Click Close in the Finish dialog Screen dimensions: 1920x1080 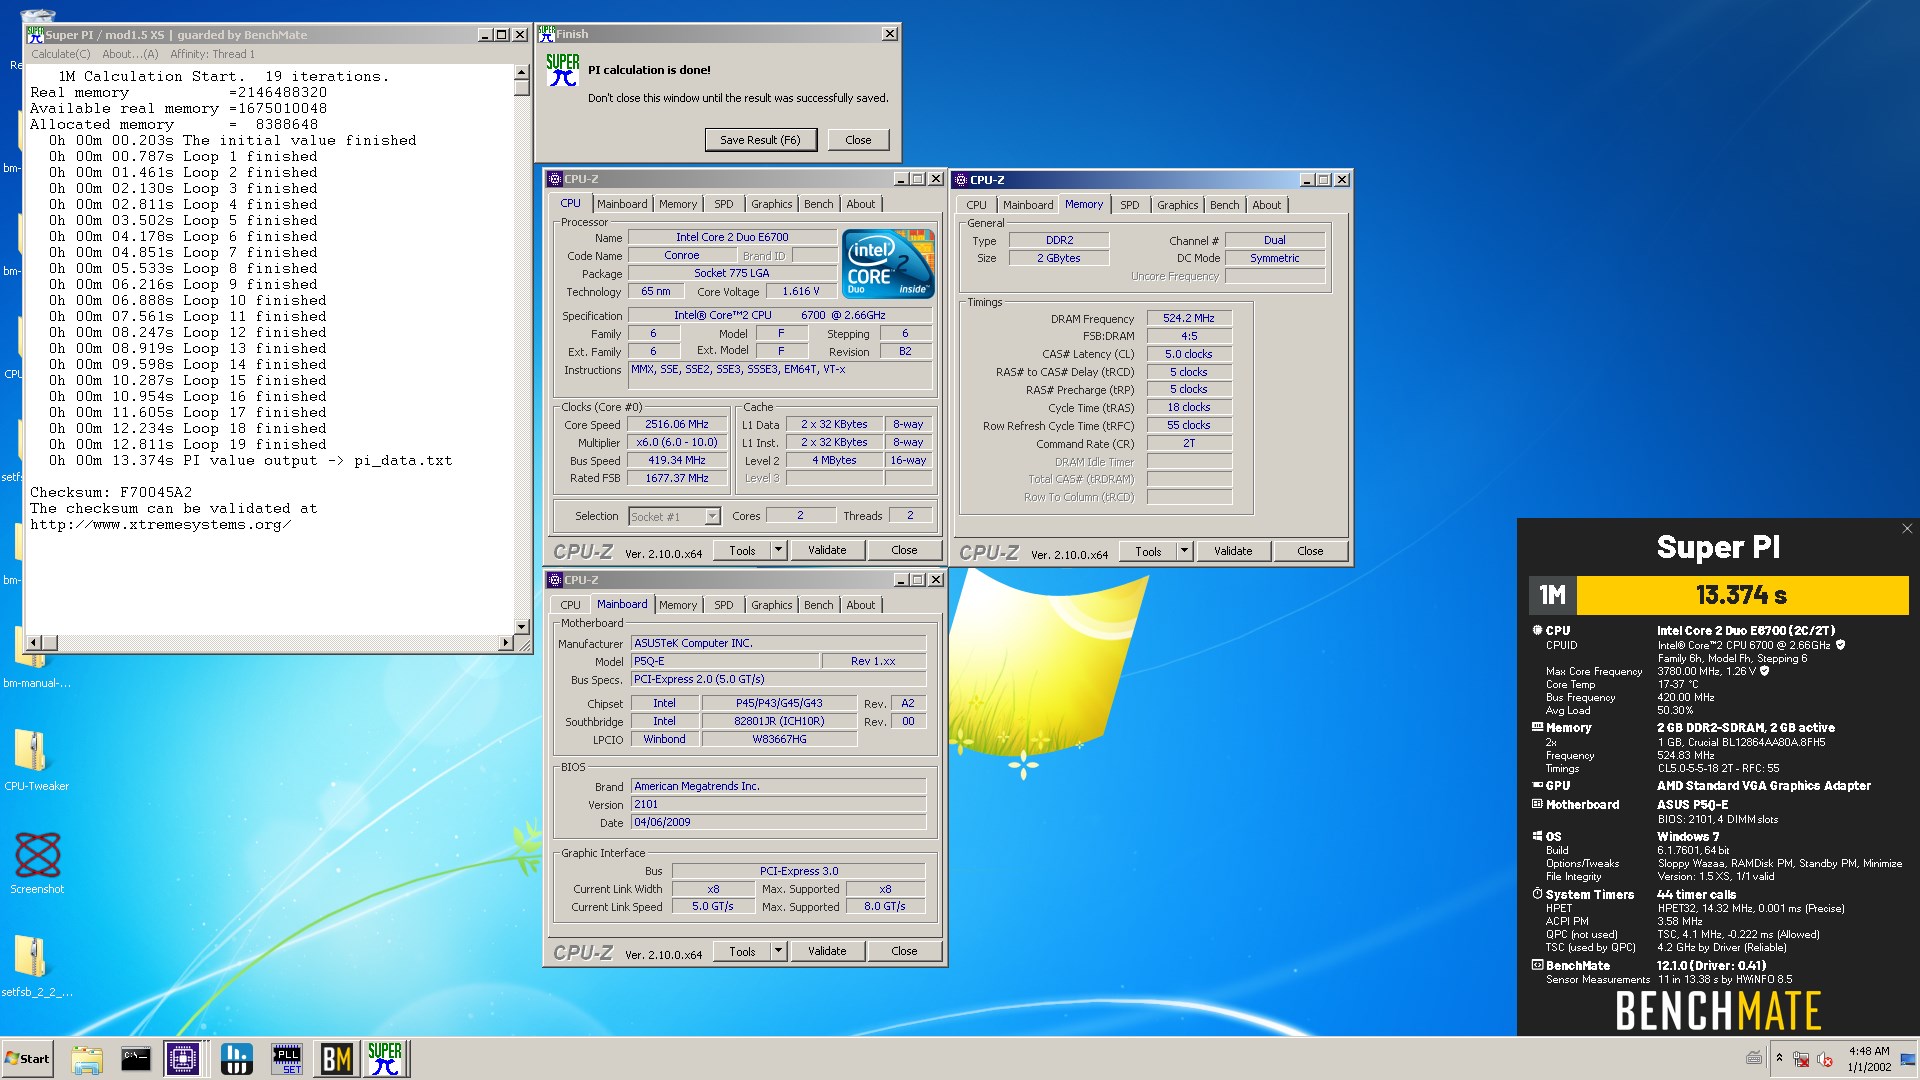pyautogui.click(x=858, y=140)
